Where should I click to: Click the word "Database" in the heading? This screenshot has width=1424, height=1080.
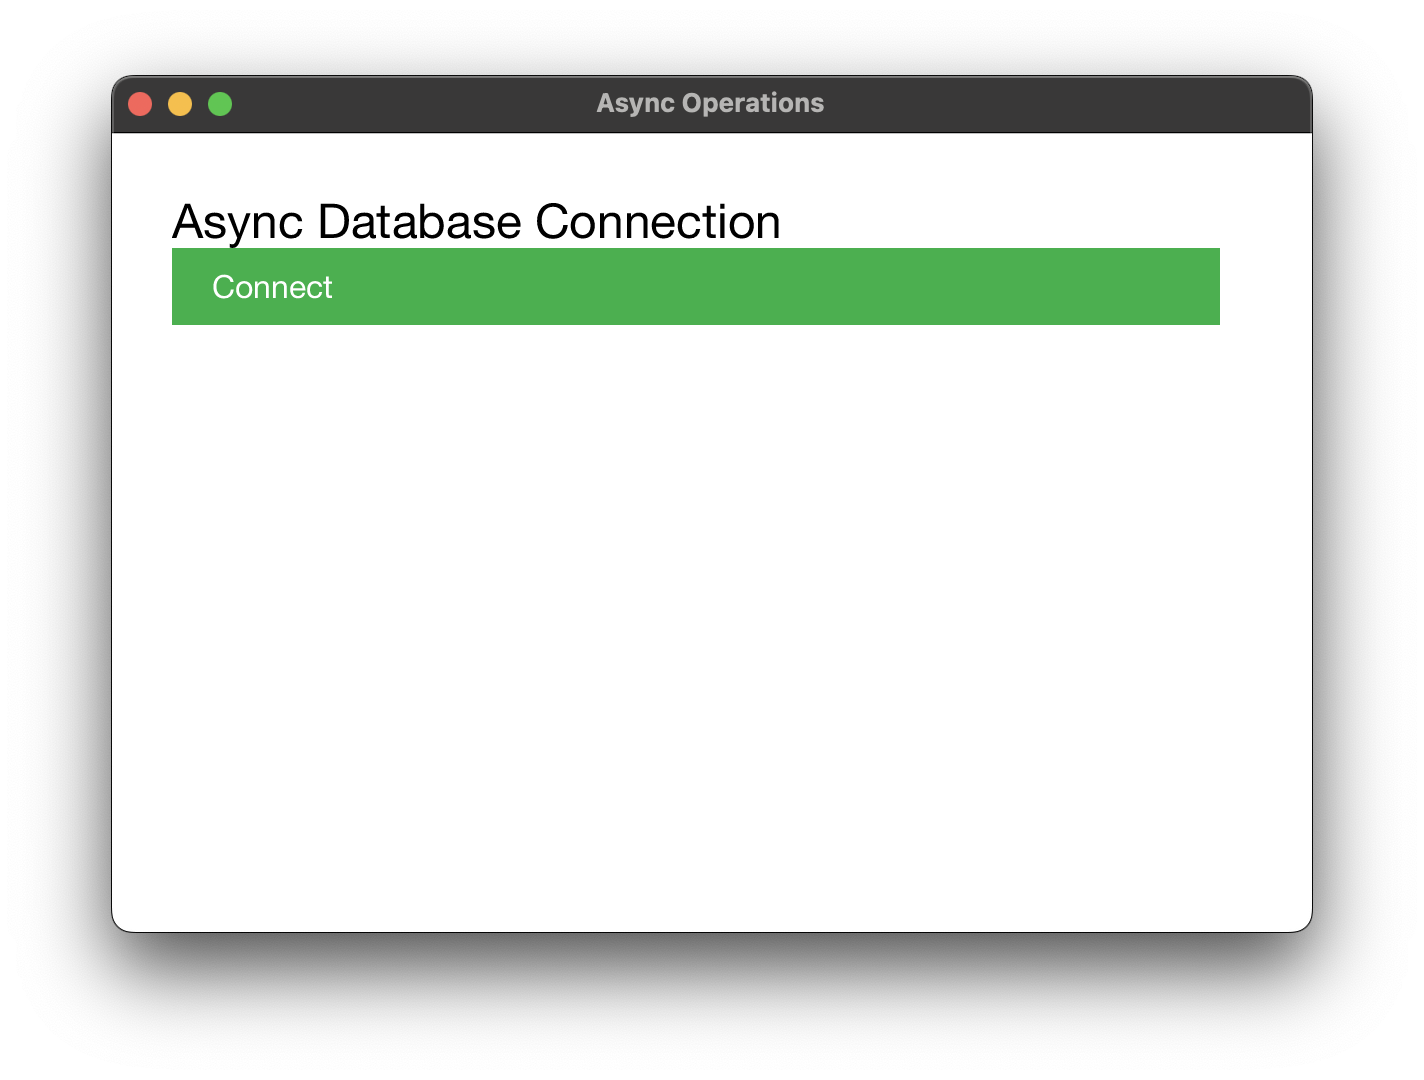tap(419, 222)
